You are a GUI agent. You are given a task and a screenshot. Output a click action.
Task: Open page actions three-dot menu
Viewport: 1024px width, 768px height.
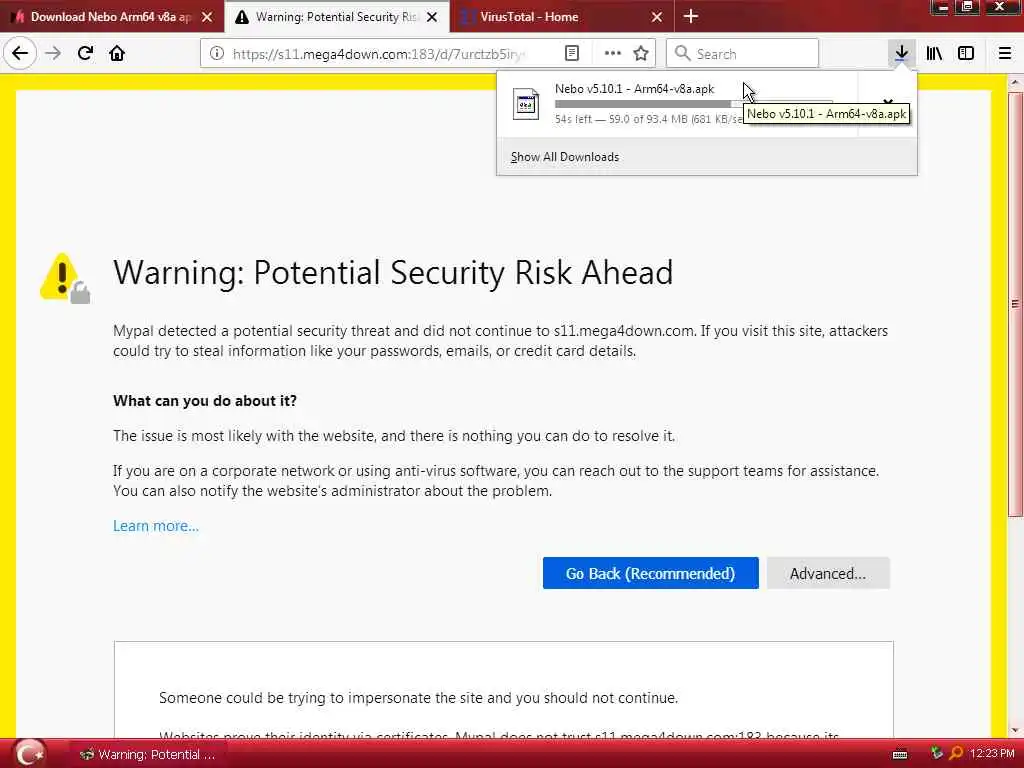[612, 54]
